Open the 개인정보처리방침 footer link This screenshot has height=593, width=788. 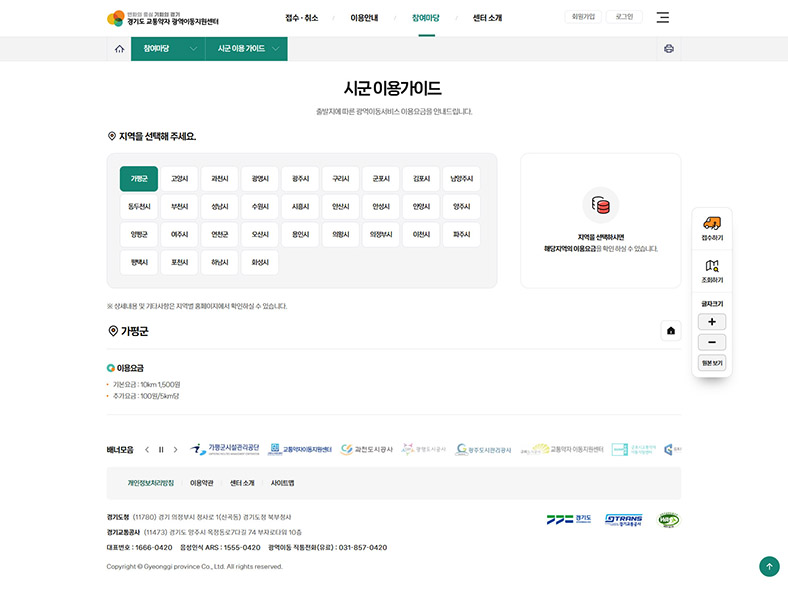point(150,483)
